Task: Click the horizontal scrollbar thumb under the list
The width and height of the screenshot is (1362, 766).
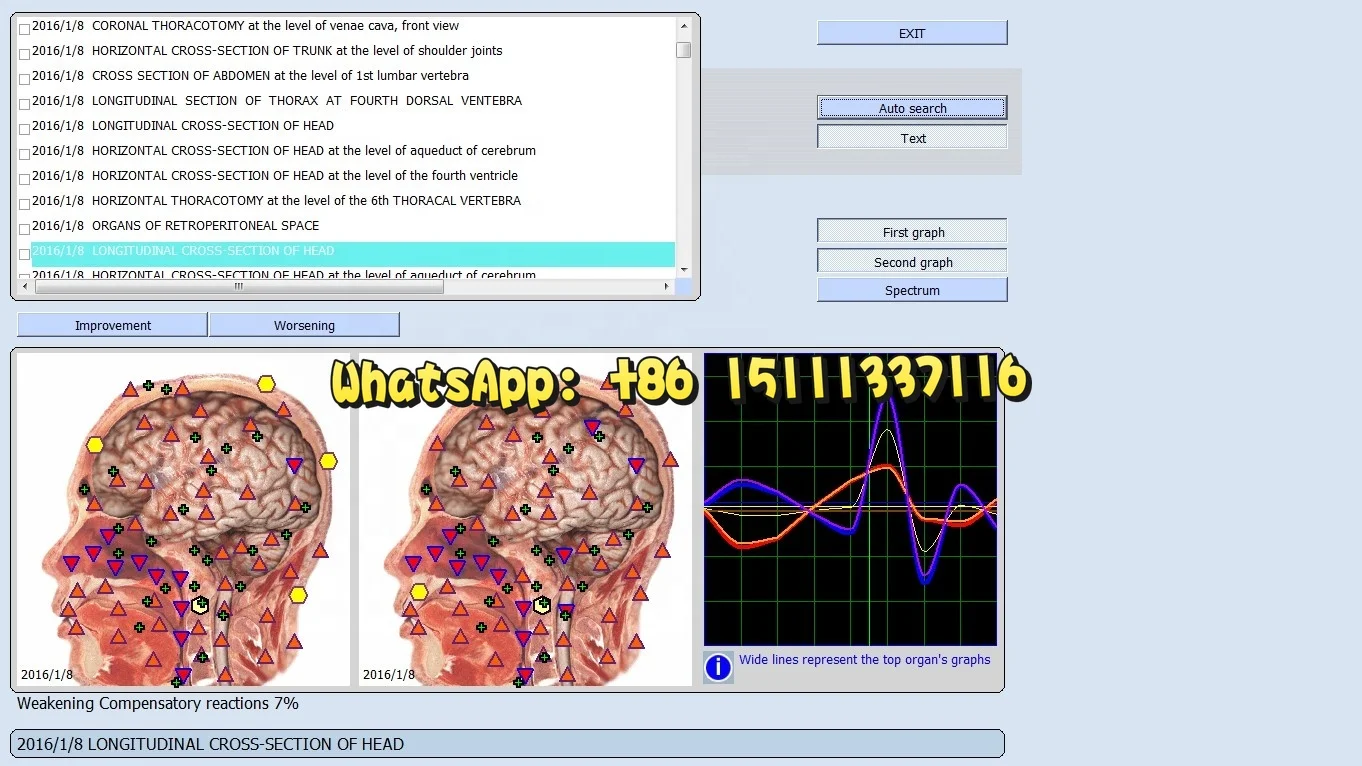Action: [x=238, y=287]
